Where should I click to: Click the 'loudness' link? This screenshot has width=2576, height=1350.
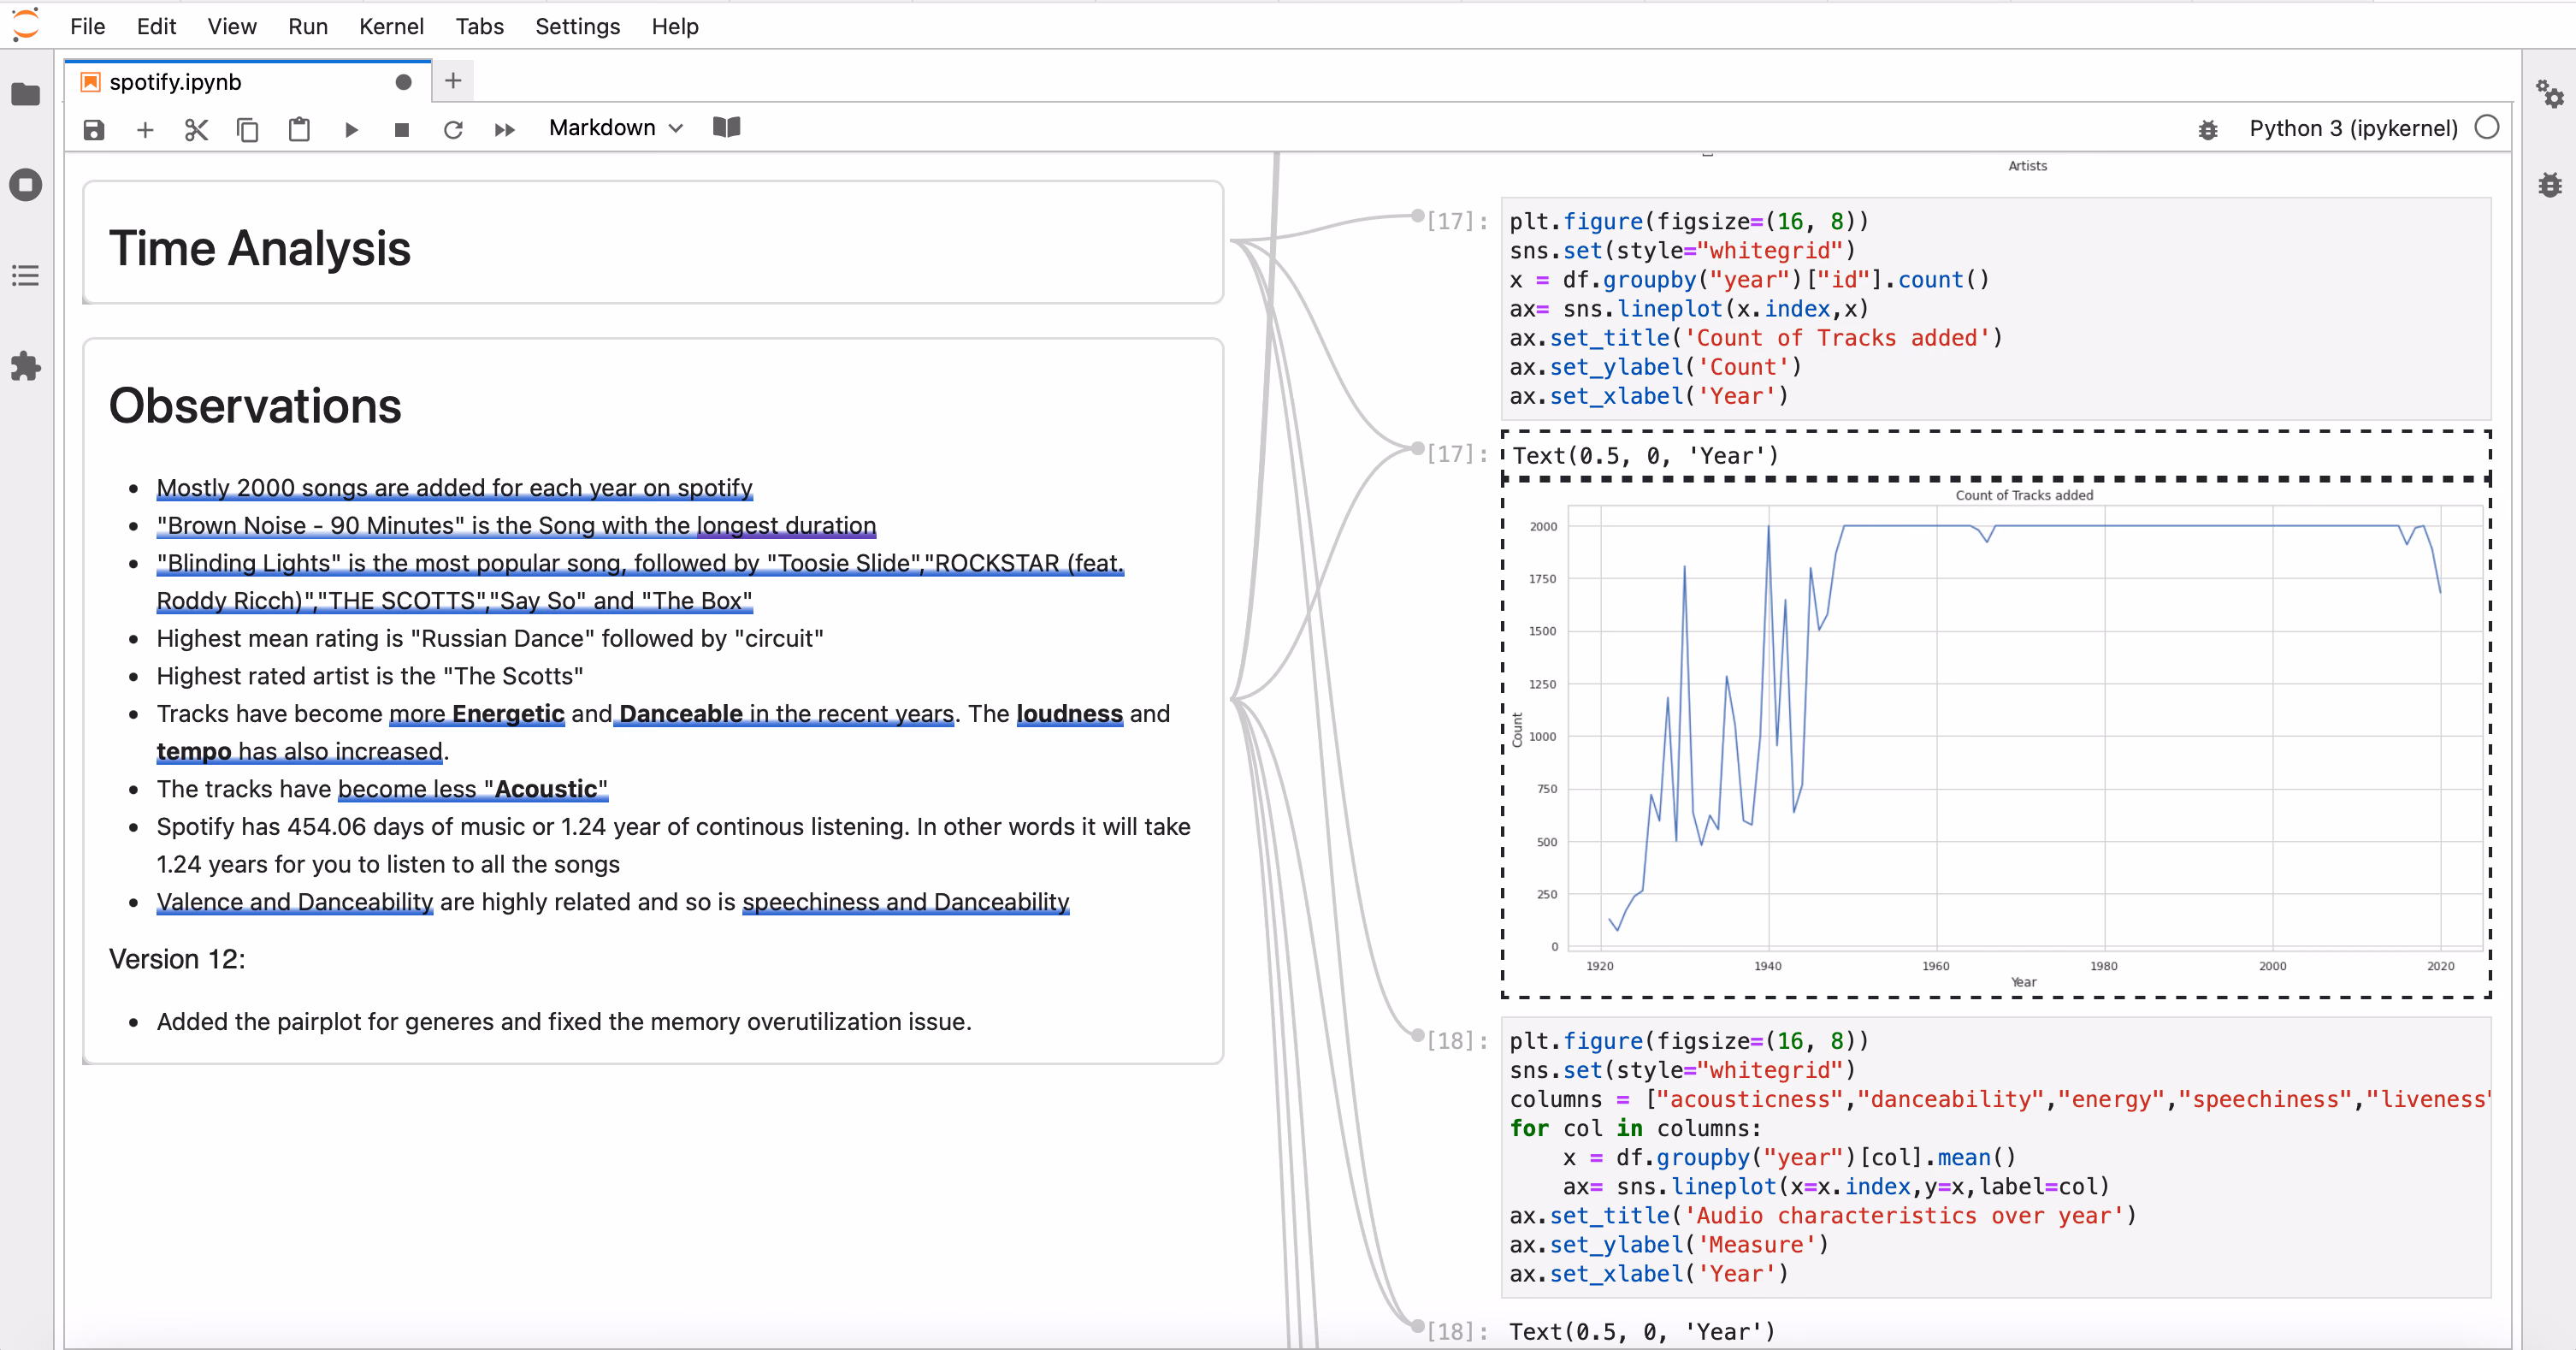1070,714
